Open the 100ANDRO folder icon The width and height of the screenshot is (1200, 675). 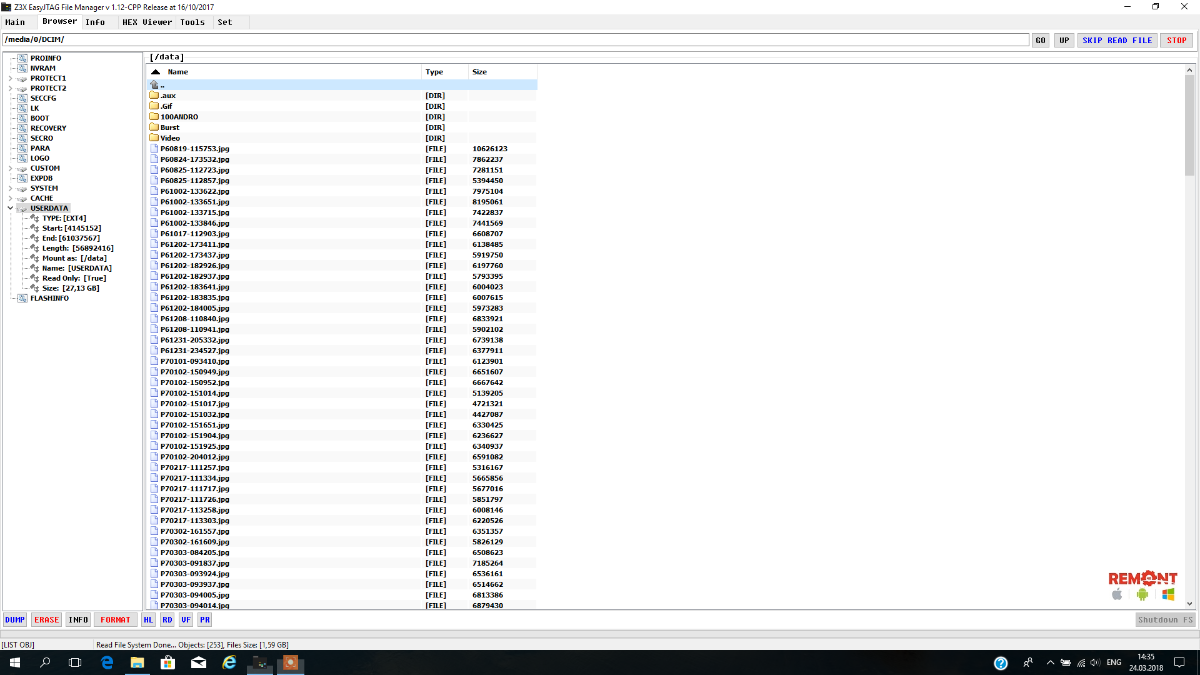(x=154, y=117)
